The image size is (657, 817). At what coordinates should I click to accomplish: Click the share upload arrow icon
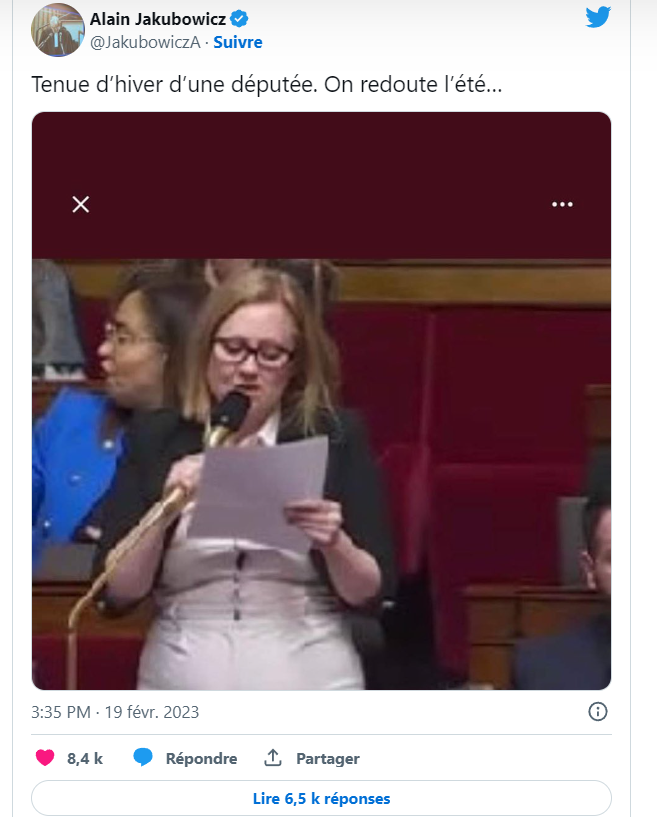pos(272,758)
